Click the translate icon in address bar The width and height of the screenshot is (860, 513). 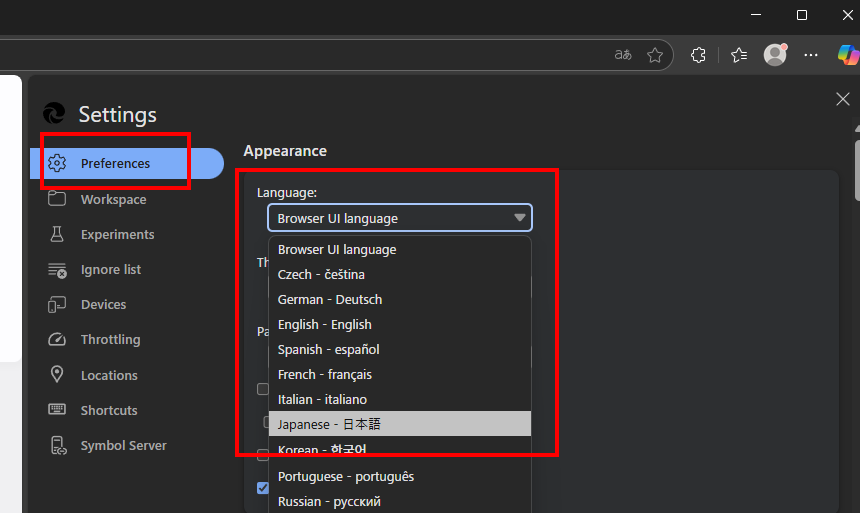click(x=623, y=55)
